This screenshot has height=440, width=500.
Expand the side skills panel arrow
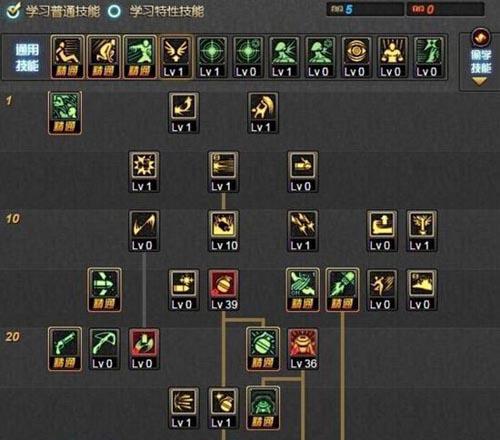pos(480,81)
